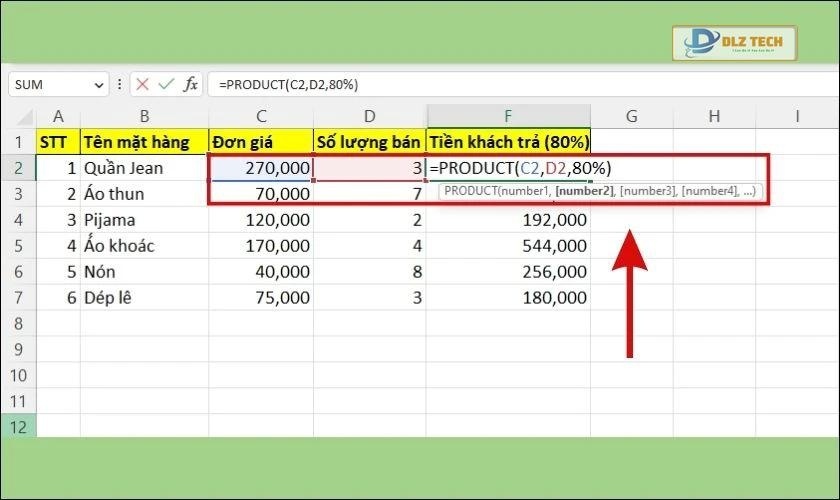840x500 pixels.
Task: Select row 2 header
Action: pyautogui.click(x=18, y=168)
